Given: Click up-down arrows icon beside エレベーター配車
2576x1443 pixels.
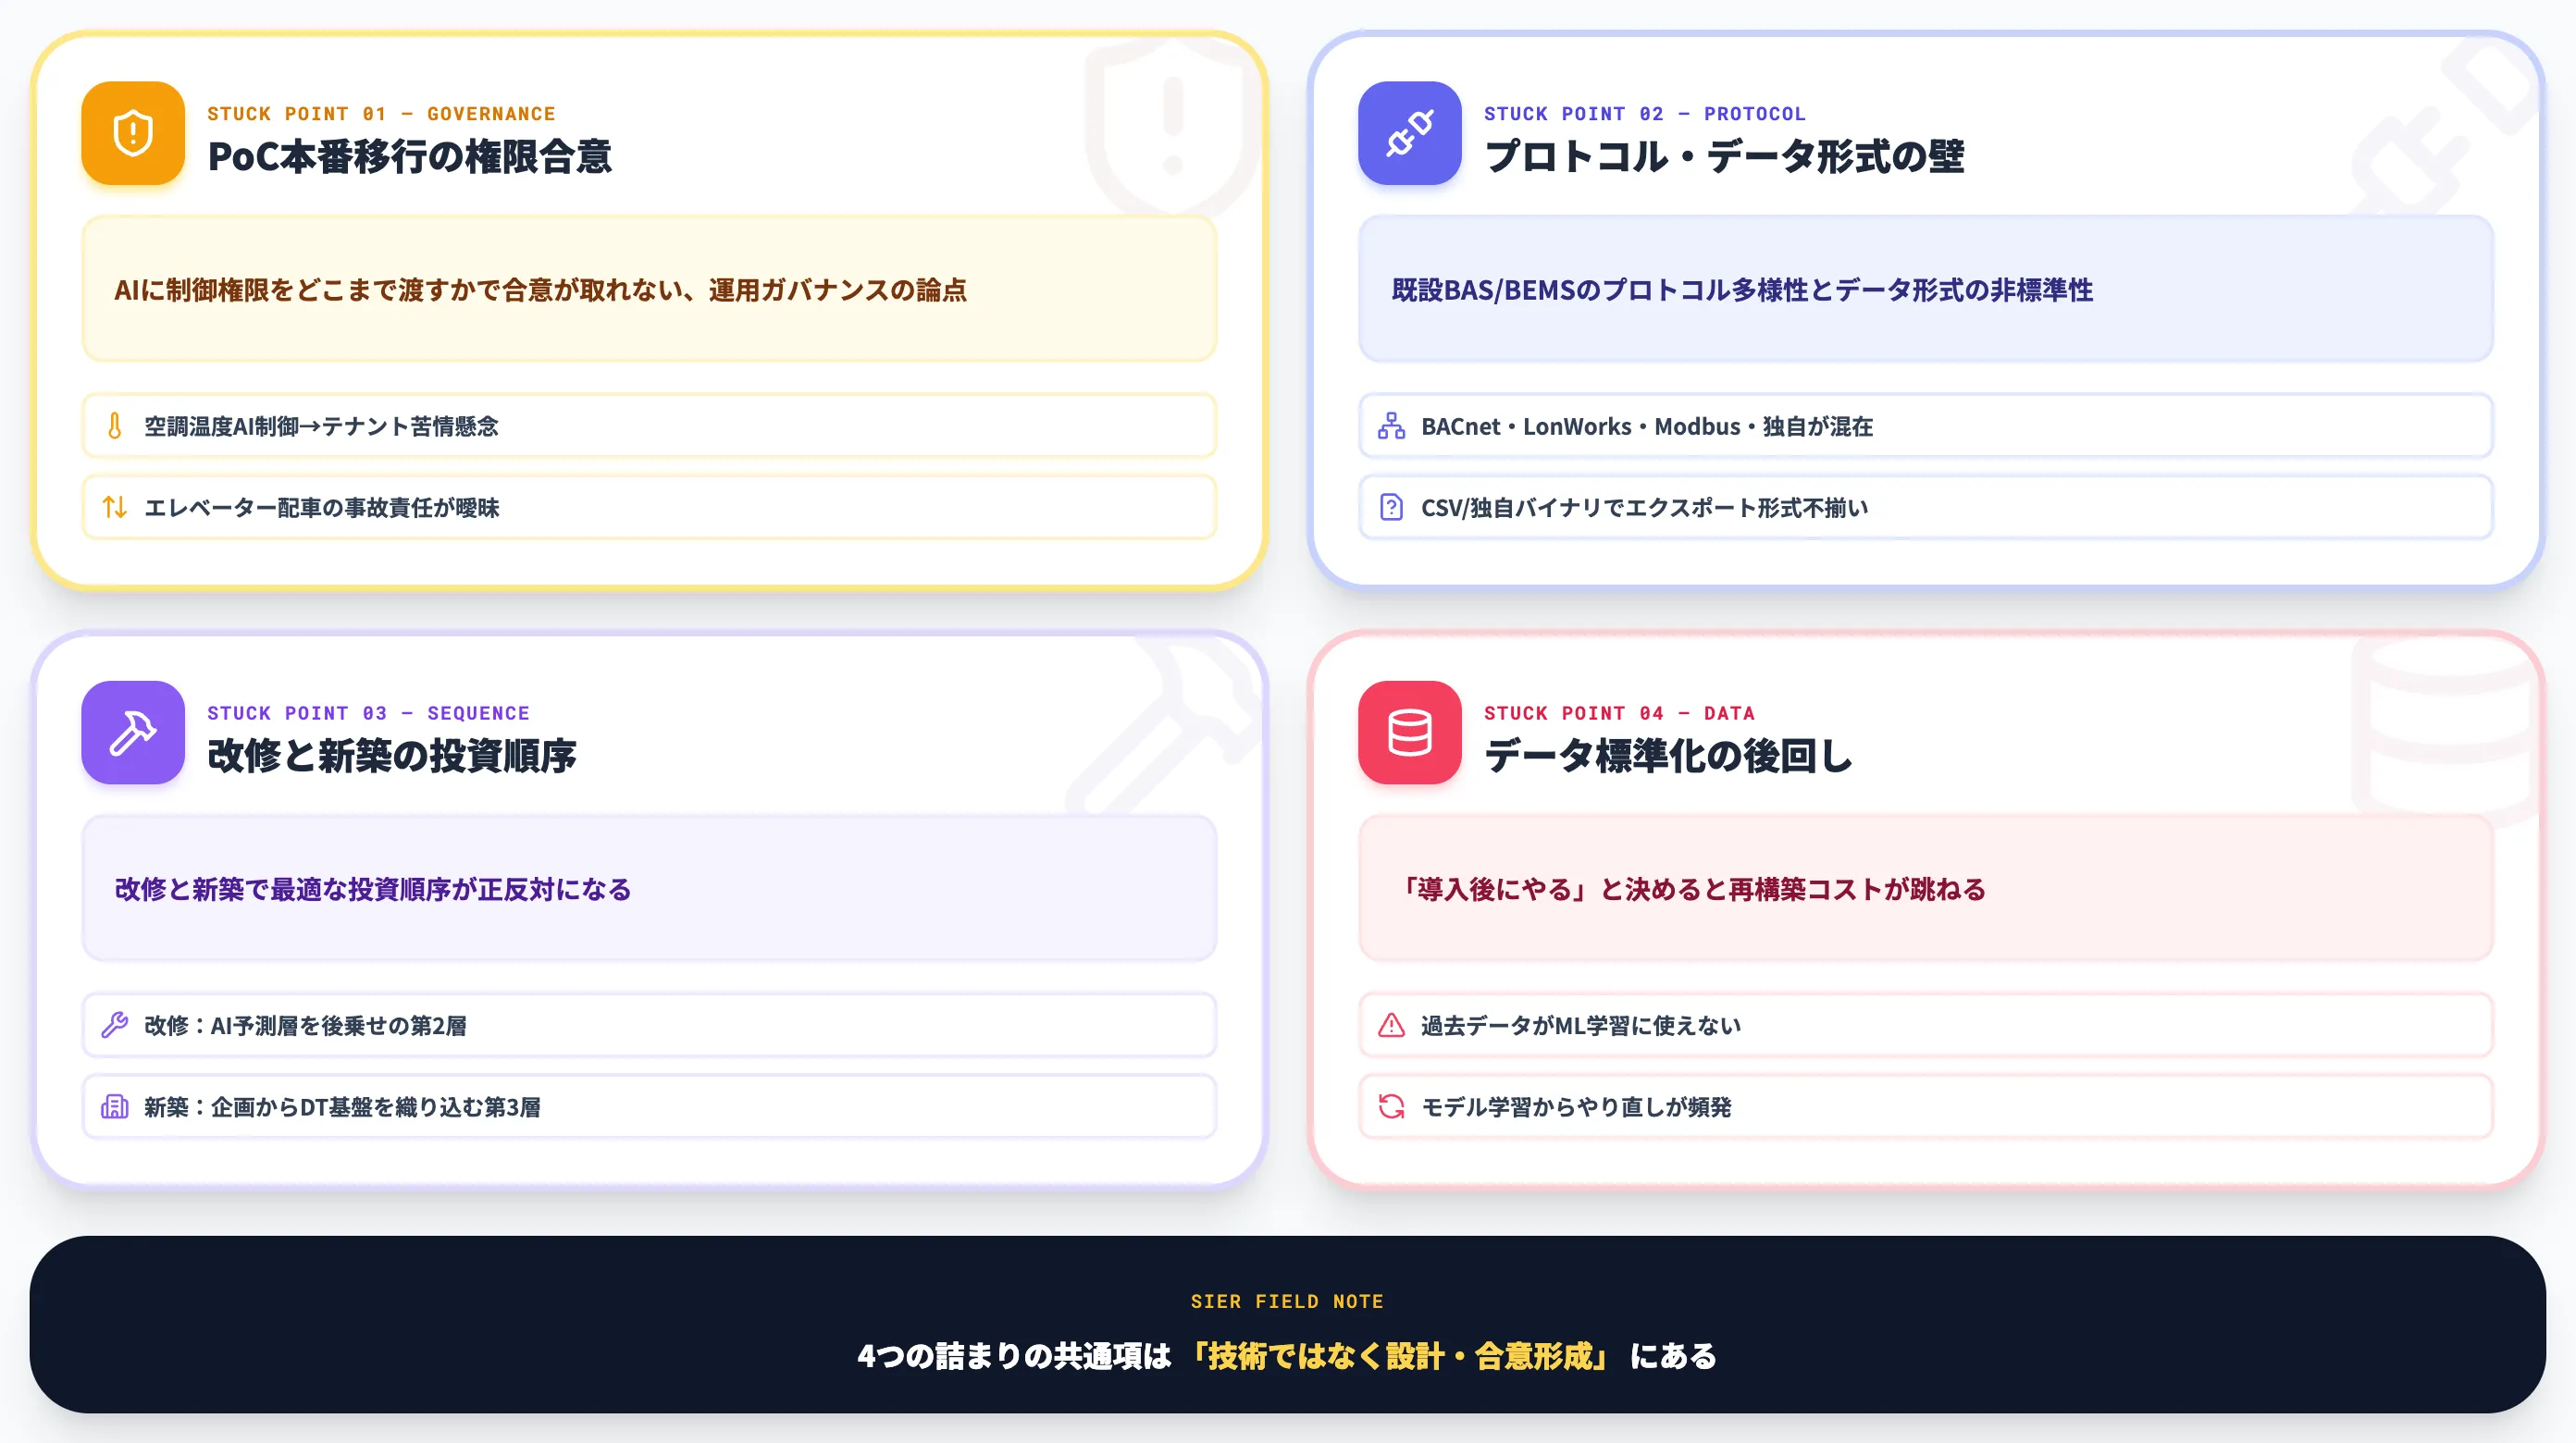Looking at the screenshot, I should tap(115, 507).
